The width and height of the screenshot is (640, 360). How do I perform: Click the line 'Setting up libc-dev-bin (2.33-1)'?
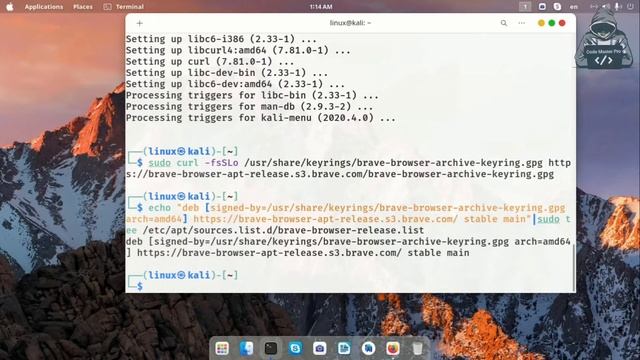pos(227,73)
